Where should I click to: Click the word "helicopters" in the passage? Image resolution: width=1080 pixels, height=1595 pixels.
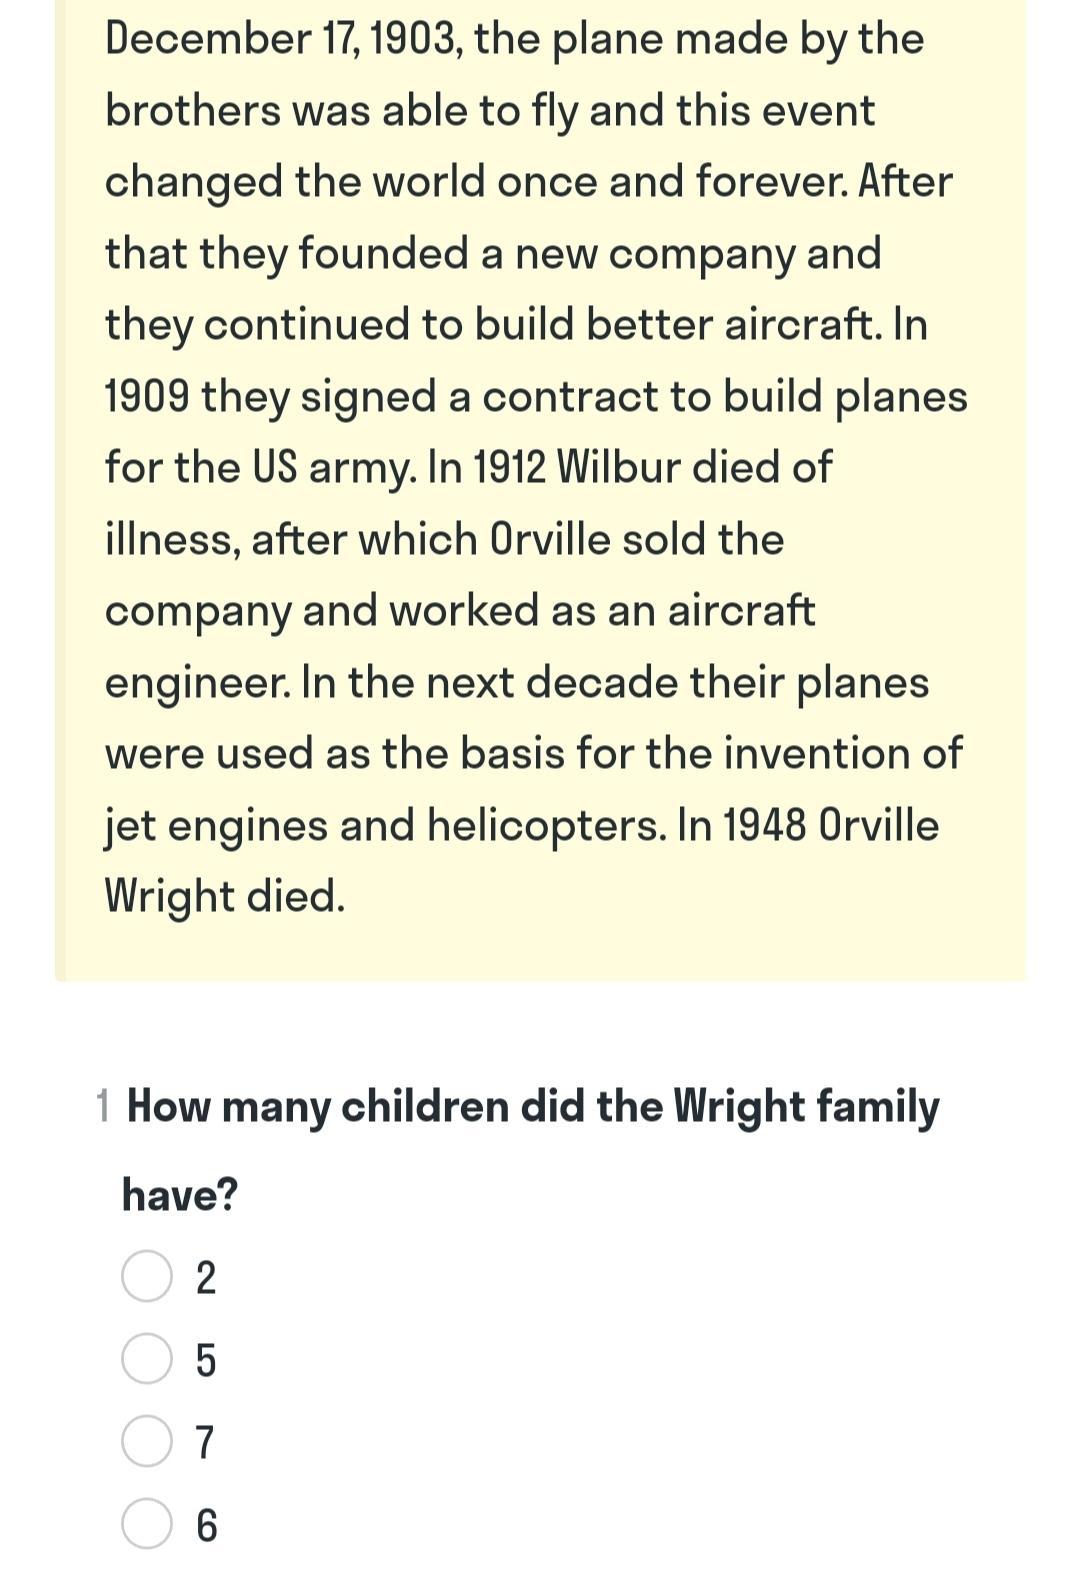(545, 826)
